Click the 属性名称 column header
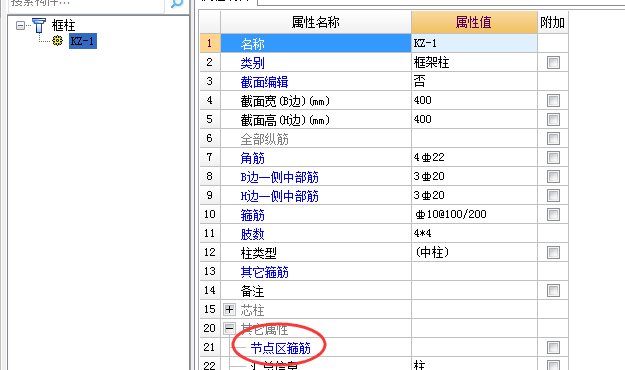Screen dimensions: 625x370 pyautogui.click(x=316, y=22)
